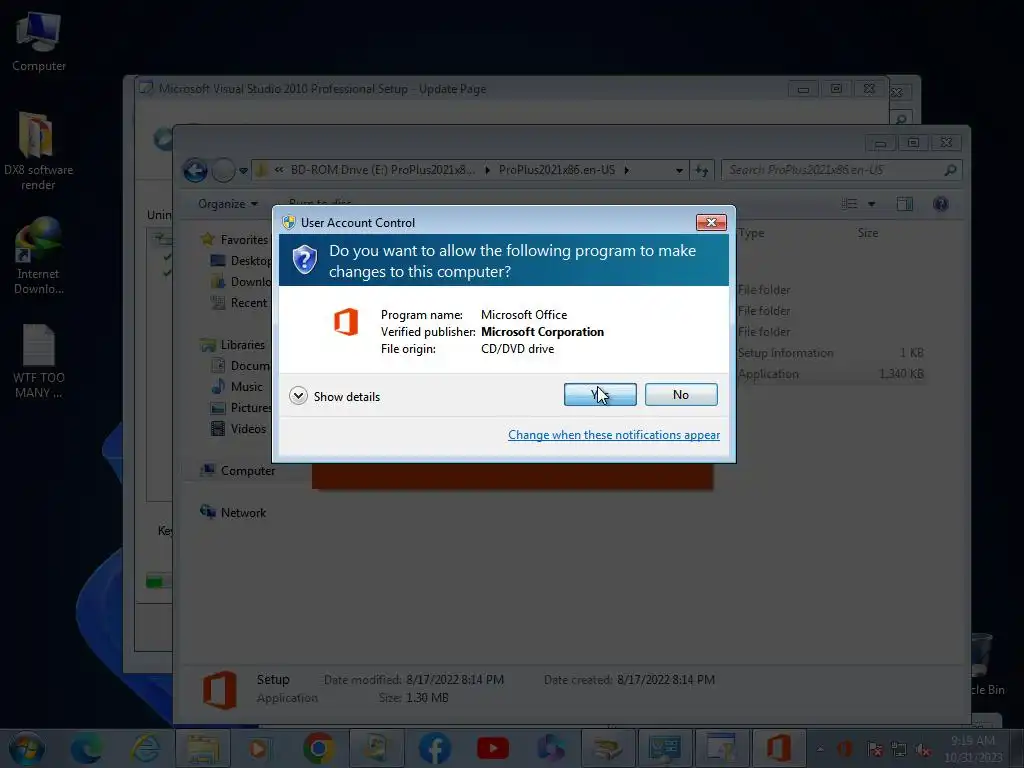The image size is (1024, 768).
Task: Open the Windows Start button
Action: pos(27,748)
